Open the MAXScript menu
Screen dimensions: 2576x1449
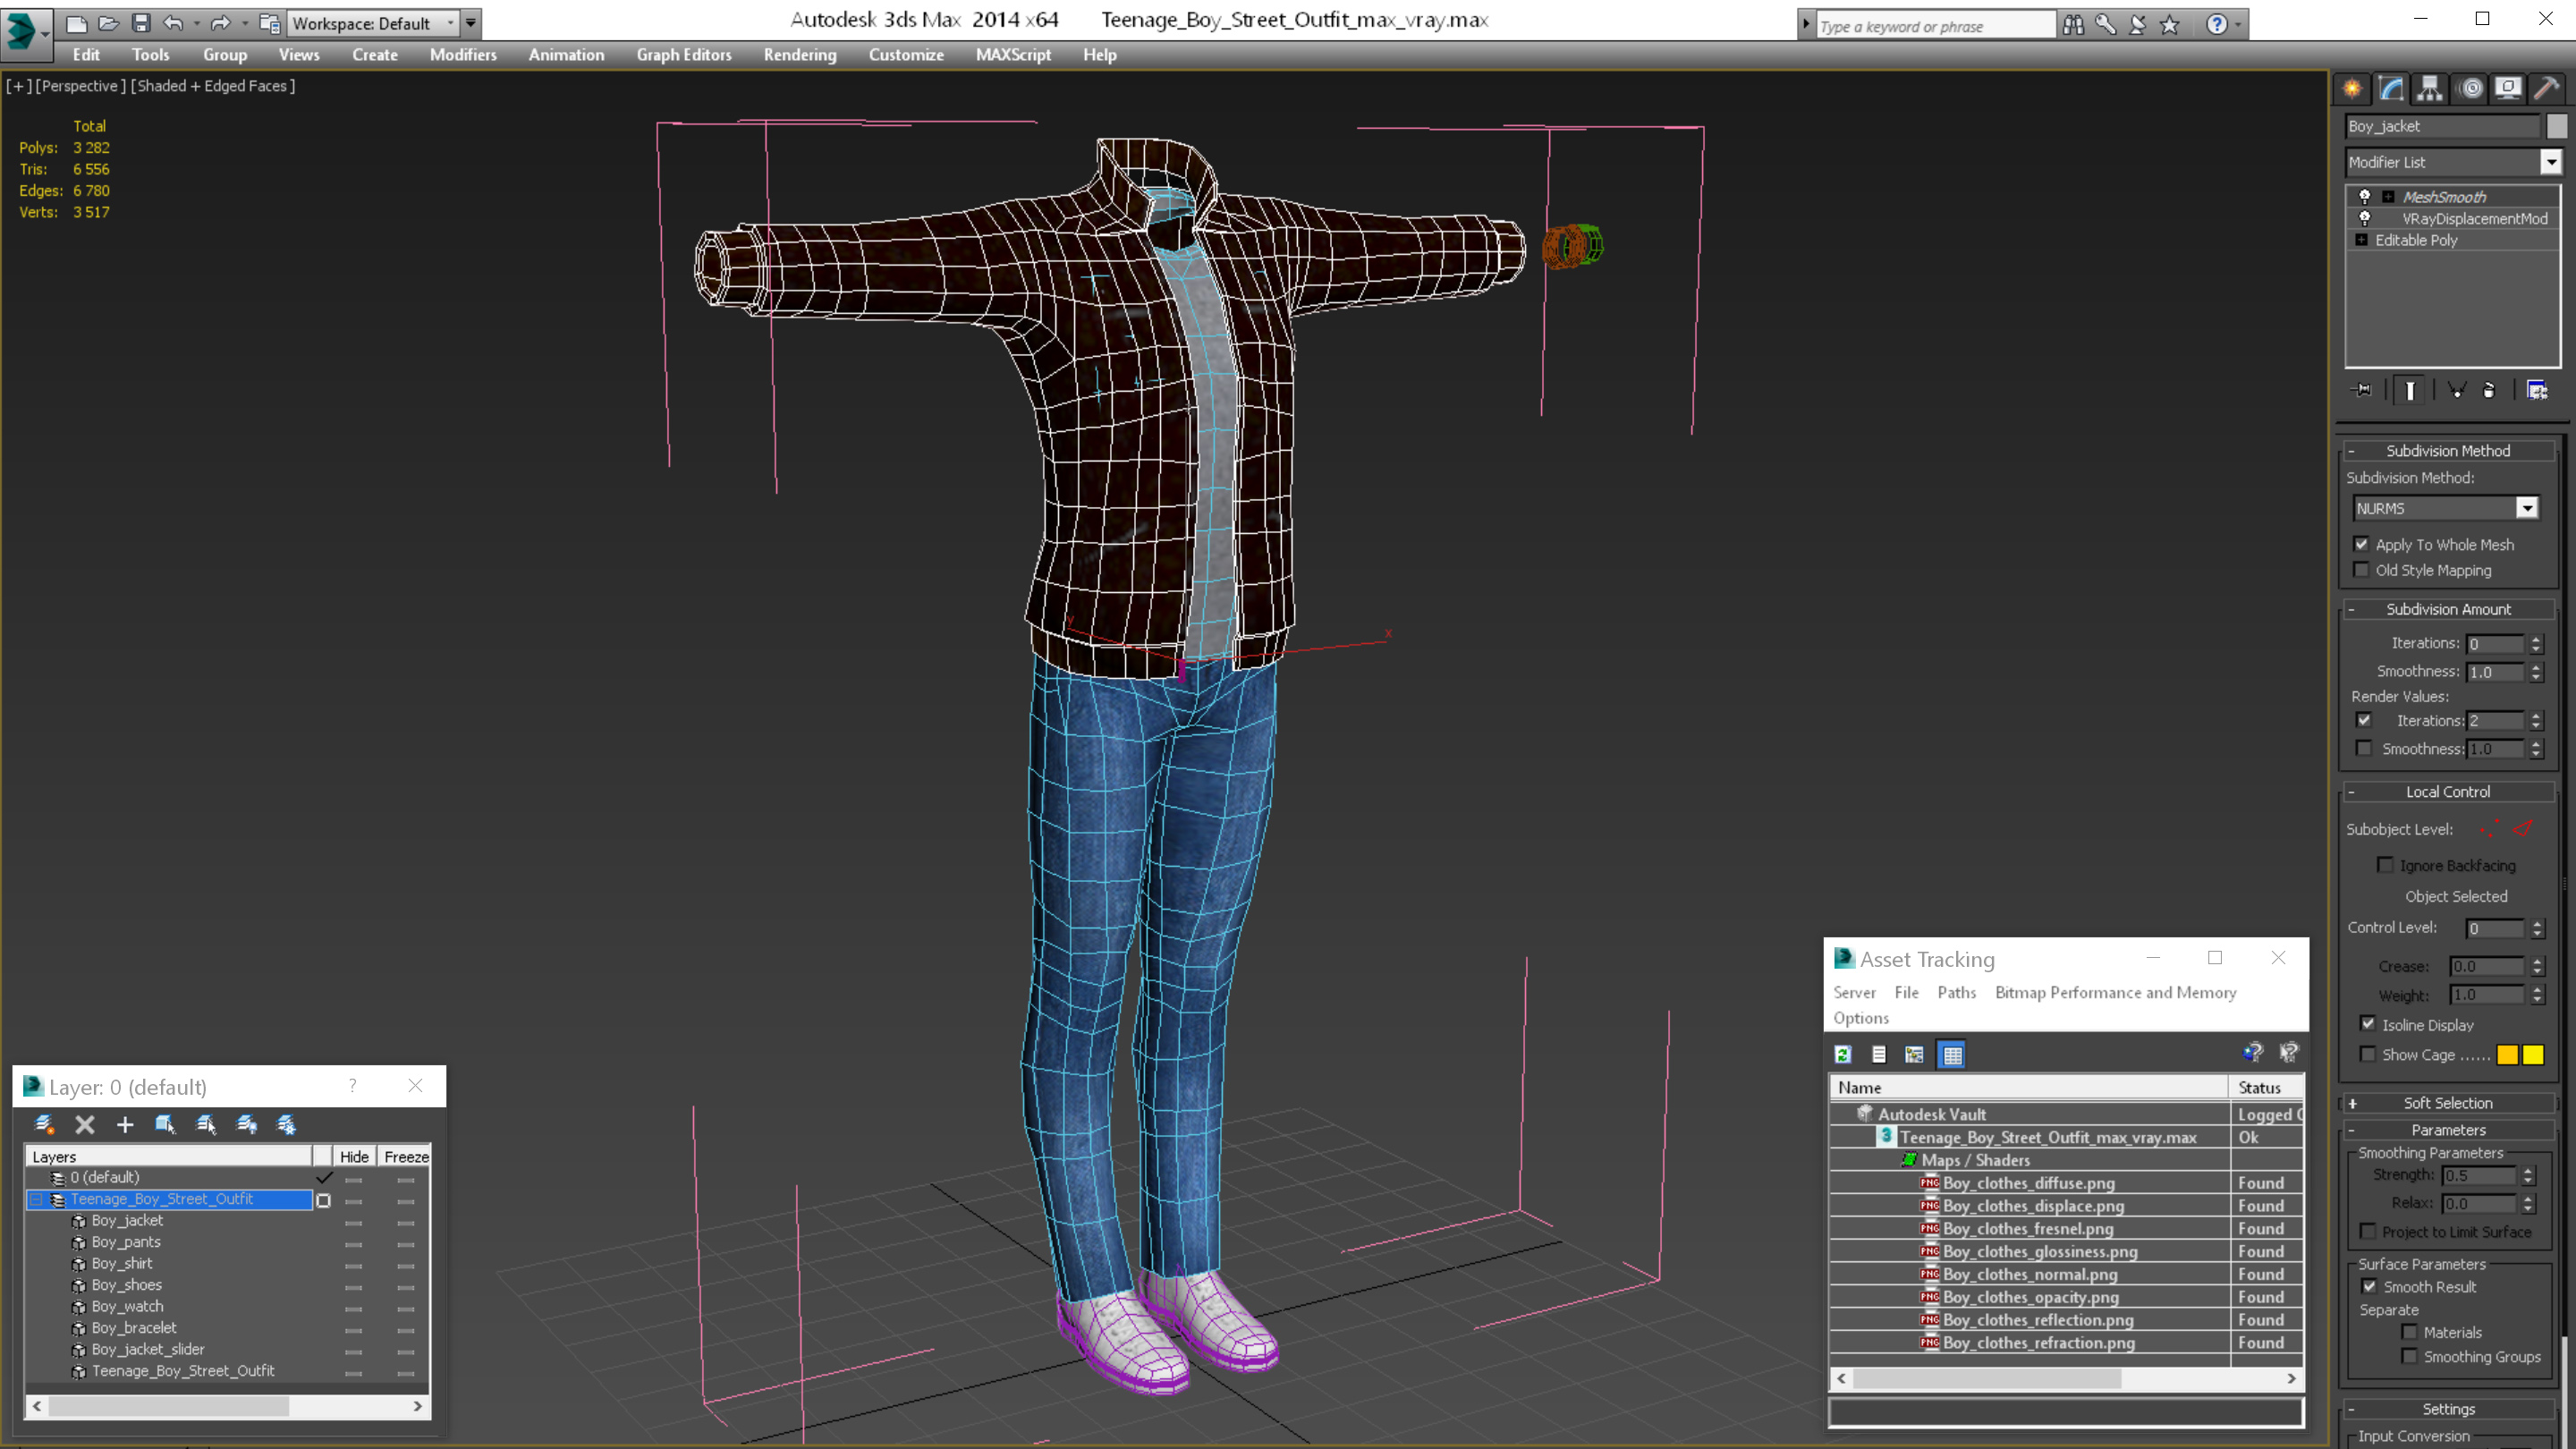pos(1013,55)
